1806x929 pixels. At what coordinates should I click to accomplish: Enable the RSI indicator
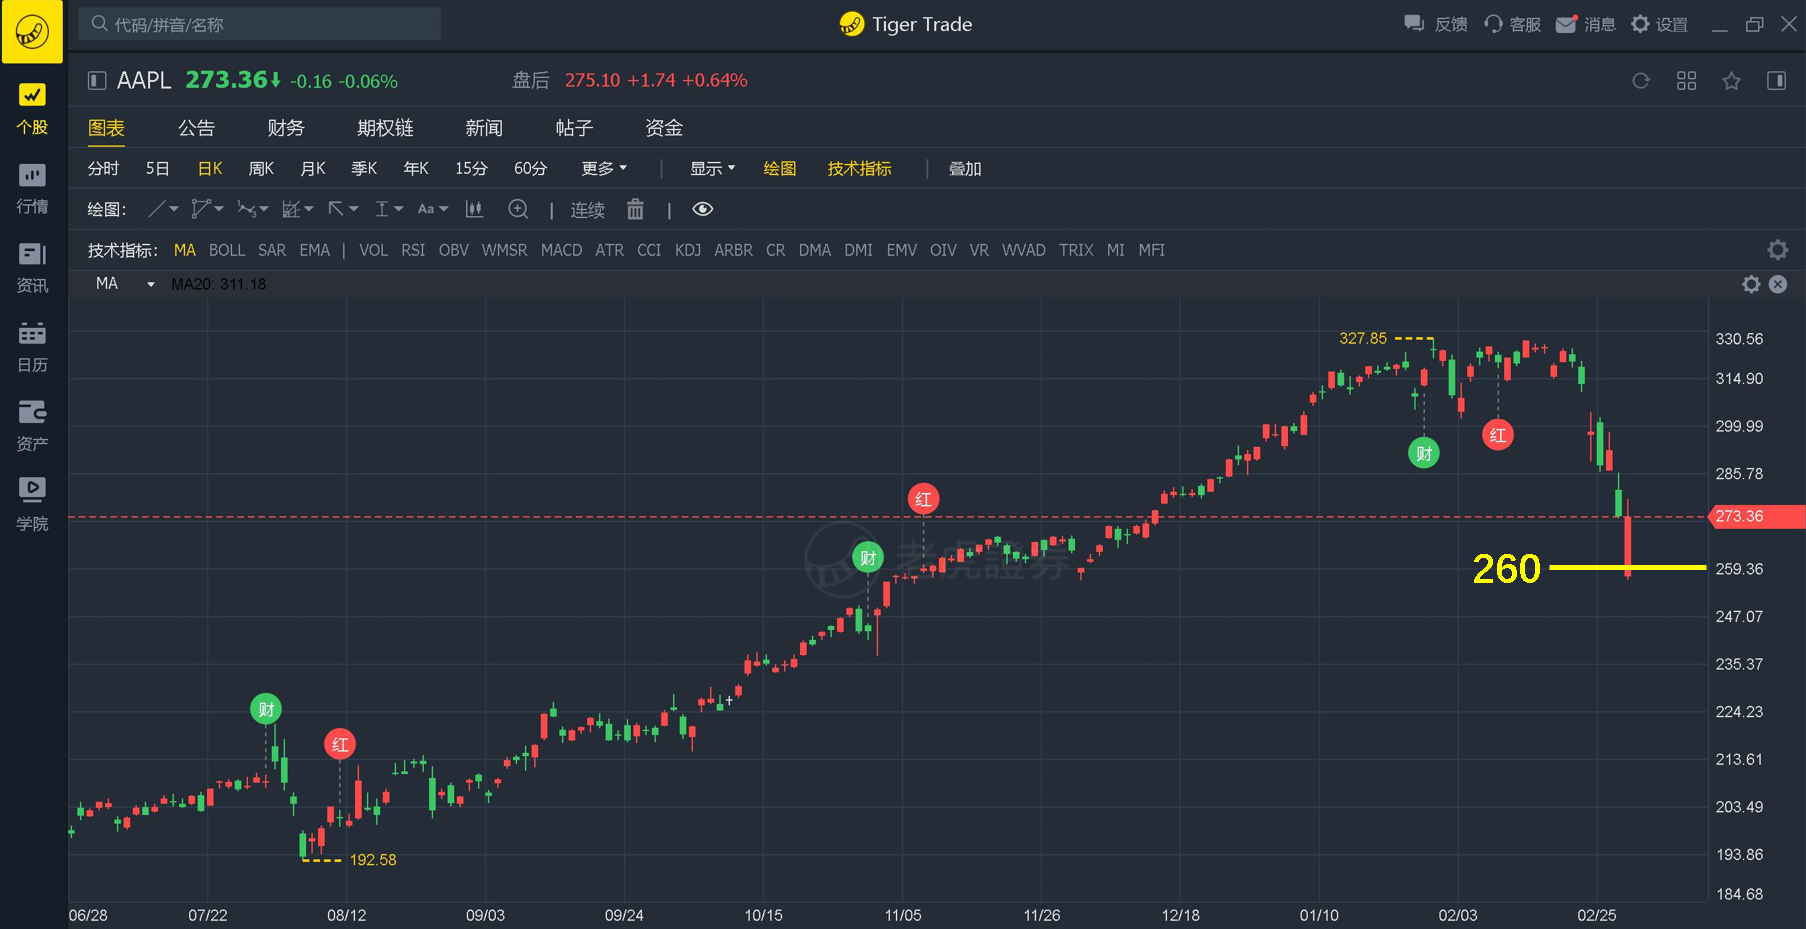413,250
